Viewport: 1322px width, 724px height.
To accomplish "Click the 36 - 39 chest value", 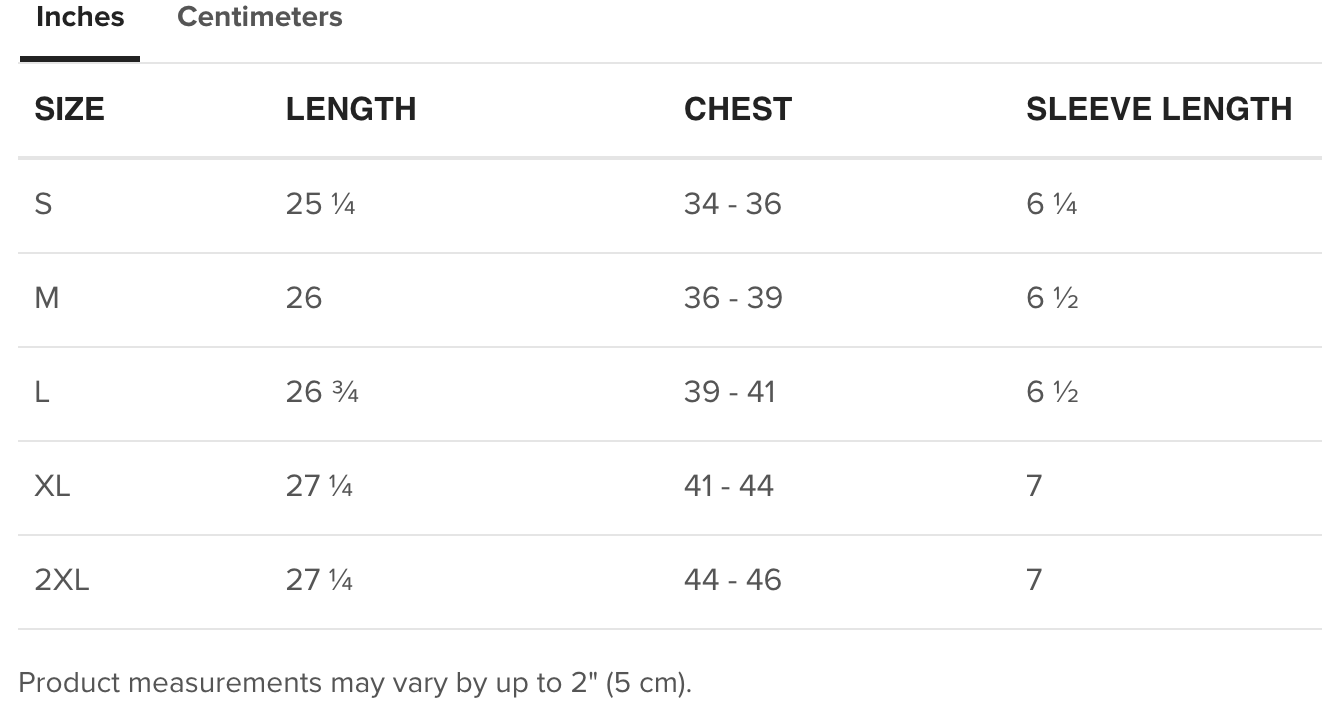I will click(x=733, y=298).
